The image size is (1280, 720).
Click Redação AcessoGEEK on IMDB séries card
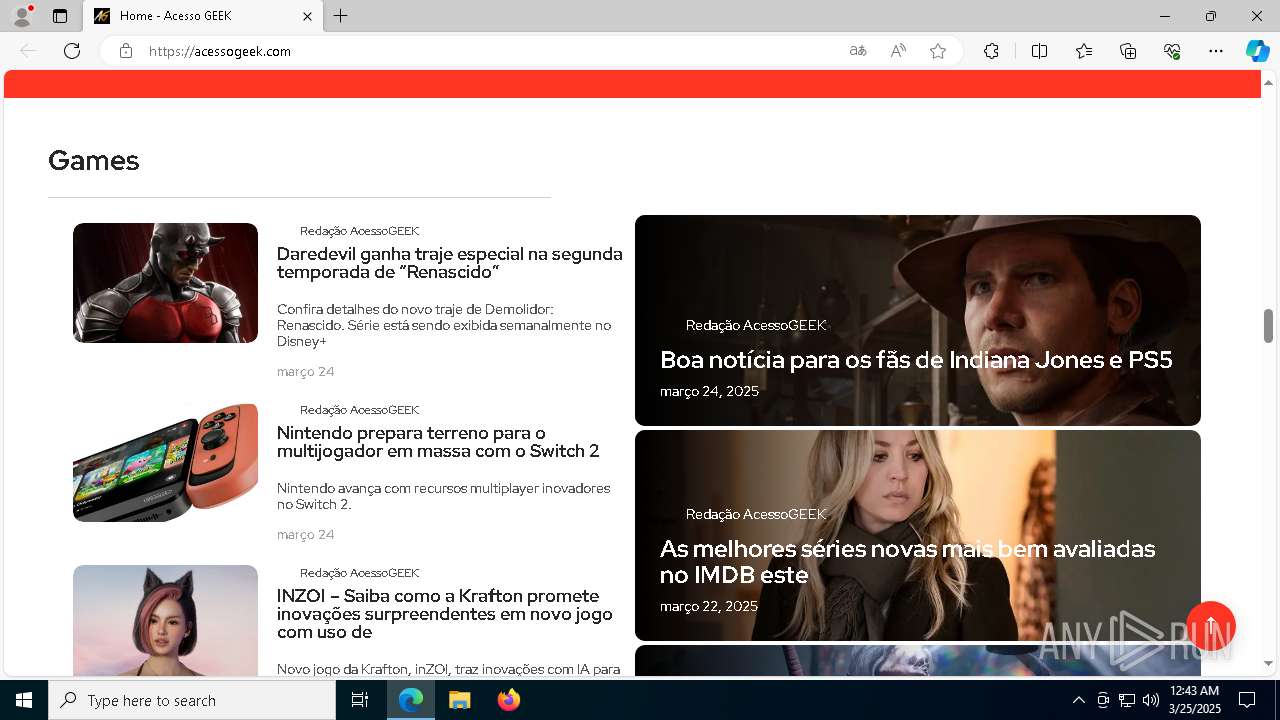[x=756, y=514]
